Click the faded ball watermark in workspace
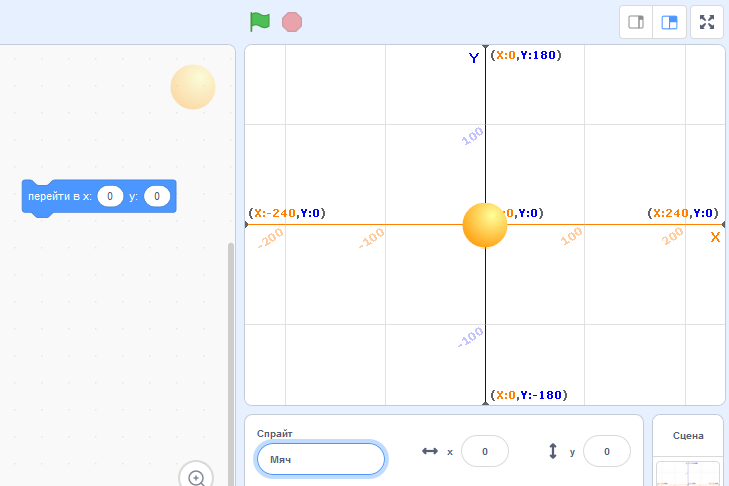729x486 pixels. click(x=193, y=87)
